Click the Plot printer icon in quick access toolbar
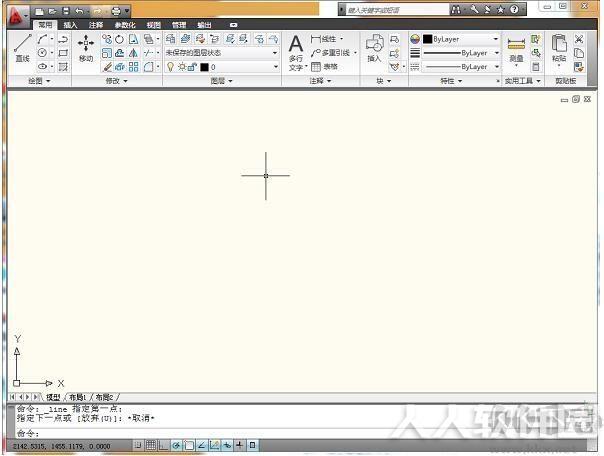Viewport: 604px width, 456px height. coord(116,11)
